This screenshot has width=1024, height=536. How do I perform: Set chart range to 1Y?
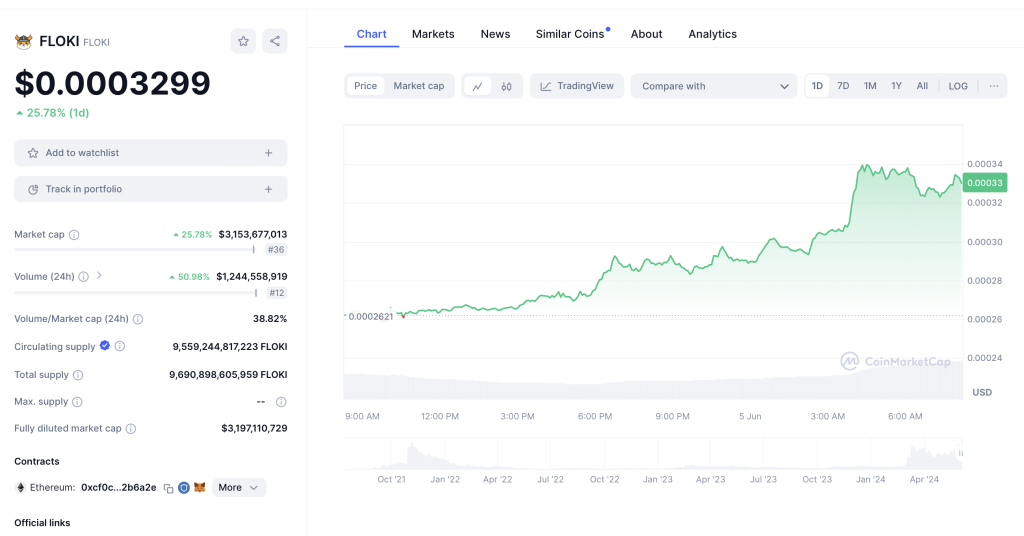[x=897, y=86]
